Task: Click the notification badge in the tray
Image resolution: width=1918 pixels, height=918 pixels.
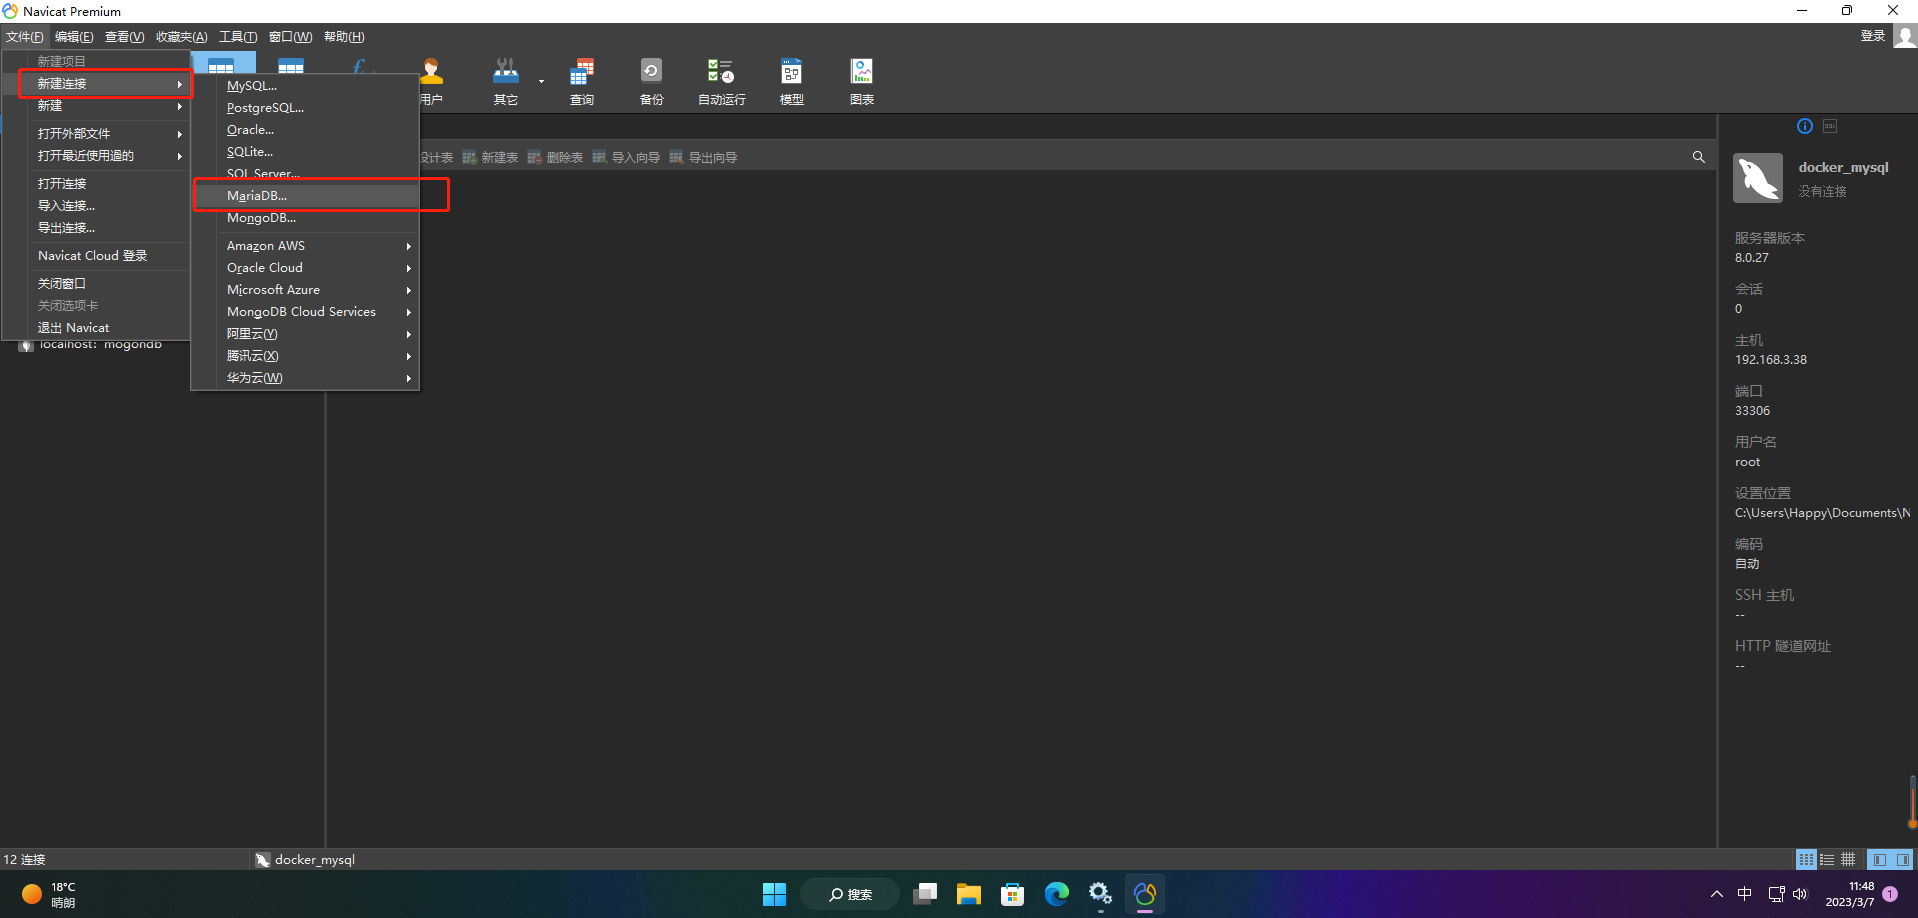Action: pyautogui.click(x=1890, y=894)
